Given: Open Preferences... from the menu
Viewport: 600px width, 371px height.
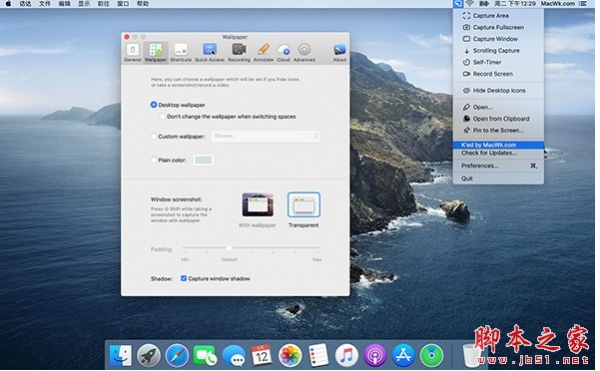Looking at the screenshot, I should point(498,166).
